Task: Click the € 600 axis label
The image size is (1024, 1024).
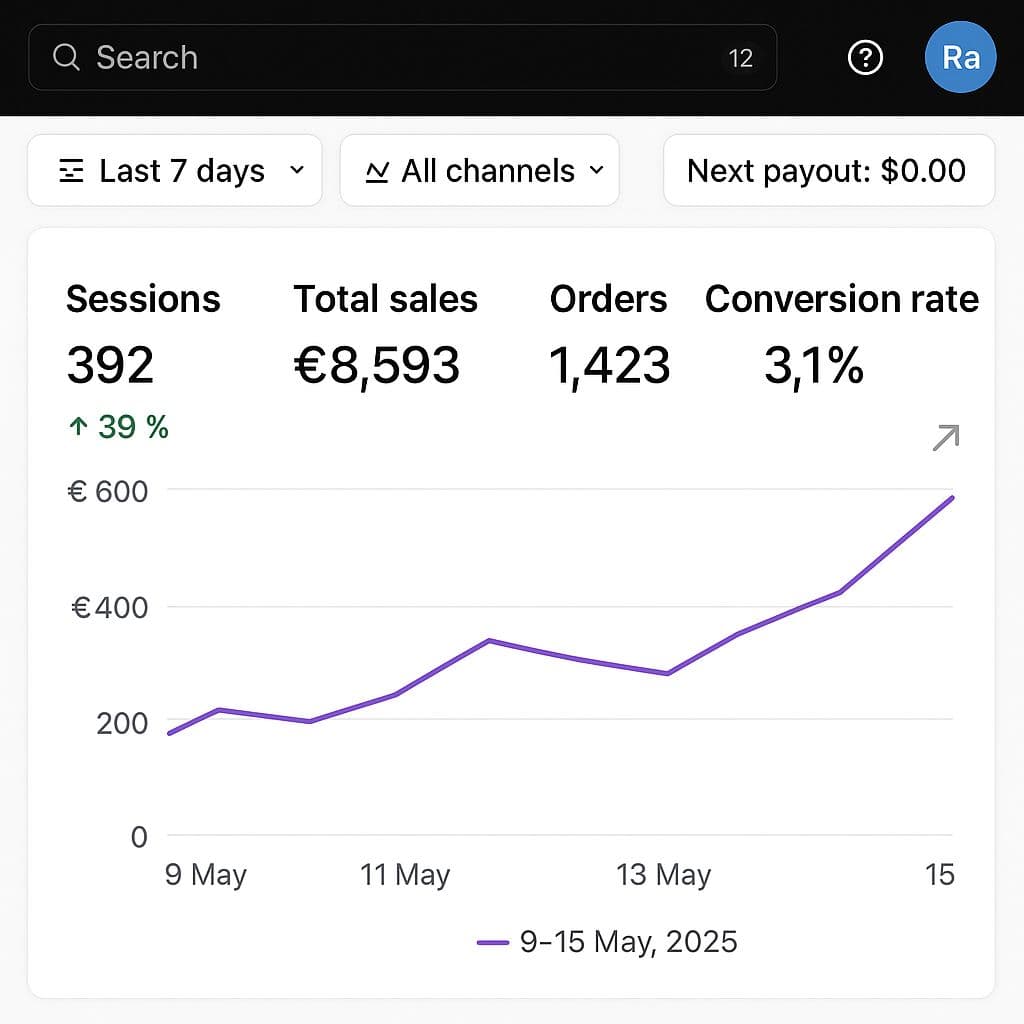Action: pyautogui.click(x=108, y=491)
